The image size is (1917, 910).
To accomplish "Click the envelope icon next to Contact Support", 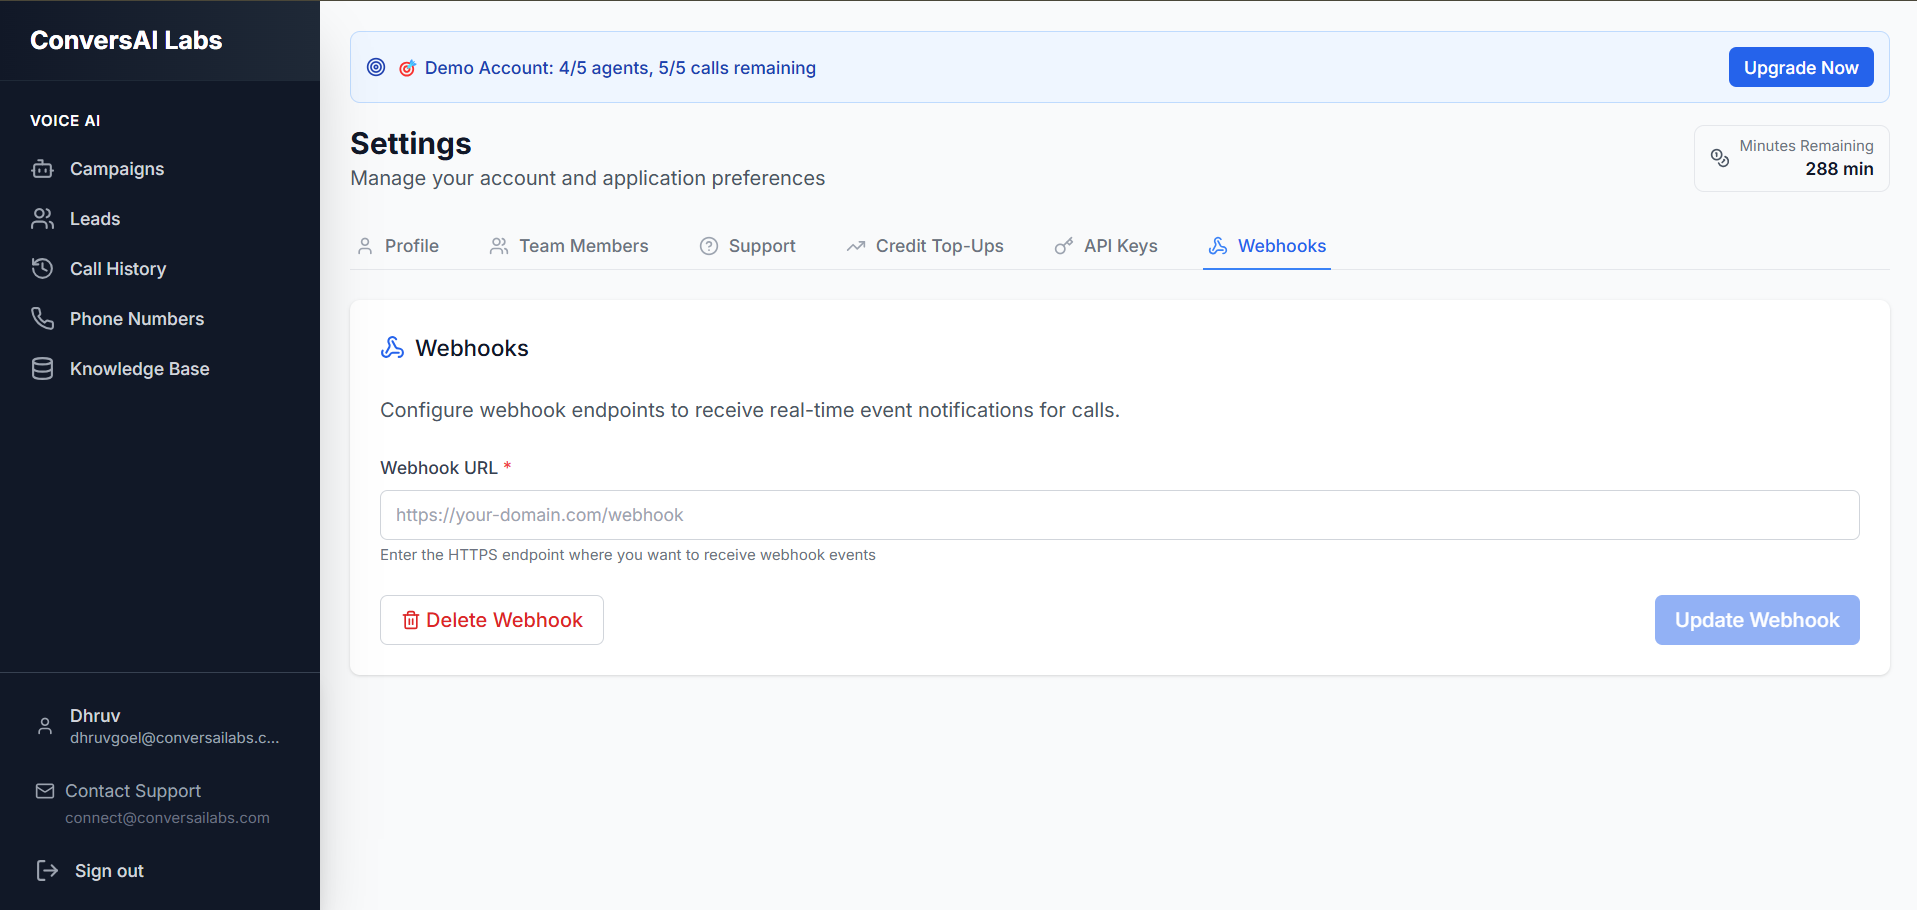I will [x=45, y=791].
